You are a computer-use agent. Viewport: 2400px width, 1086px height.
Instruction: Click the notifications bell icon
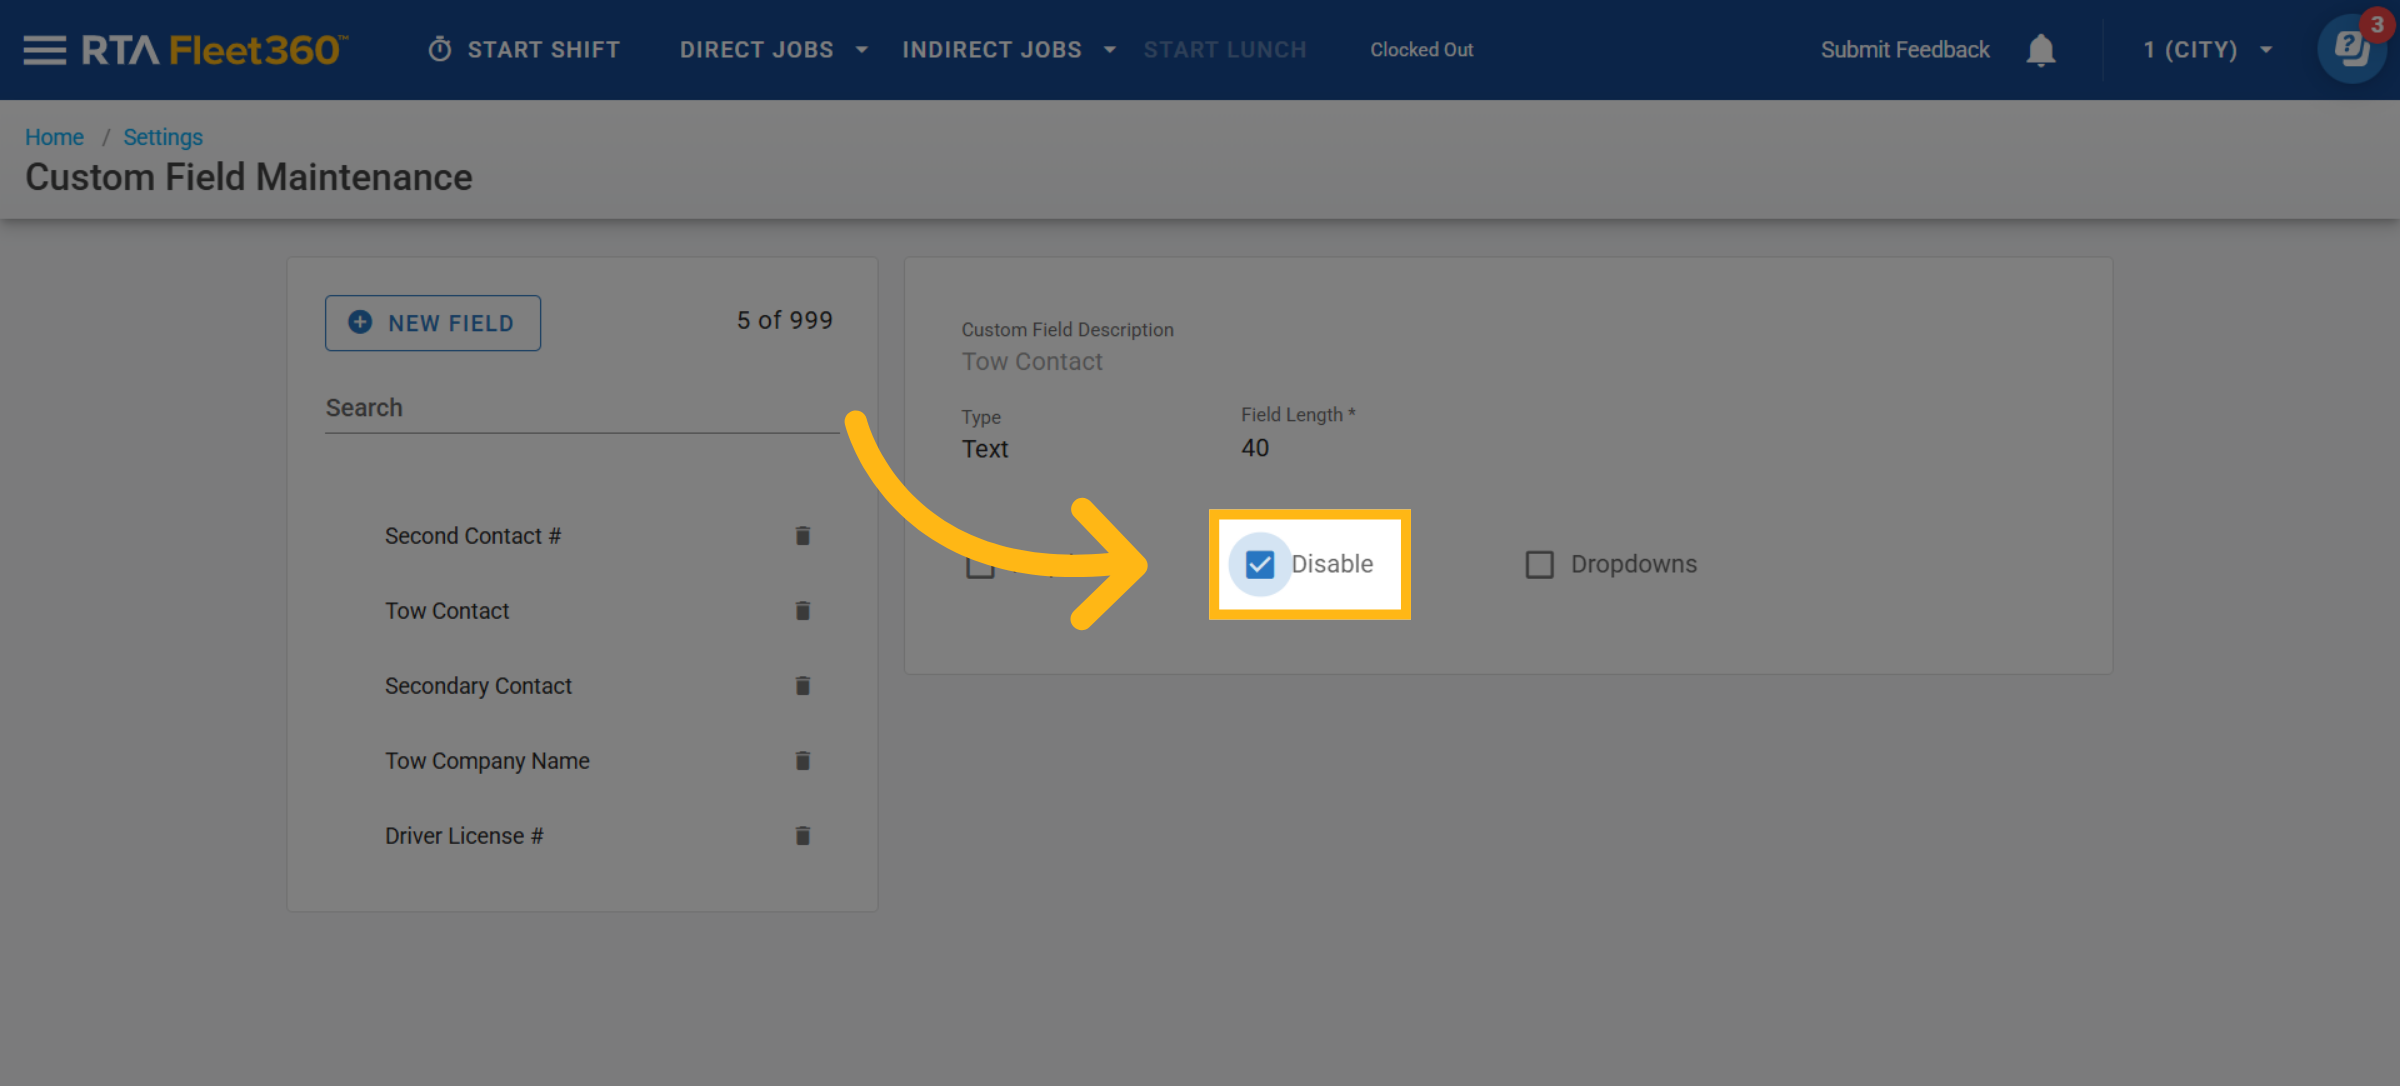[x=2040, y=50]
